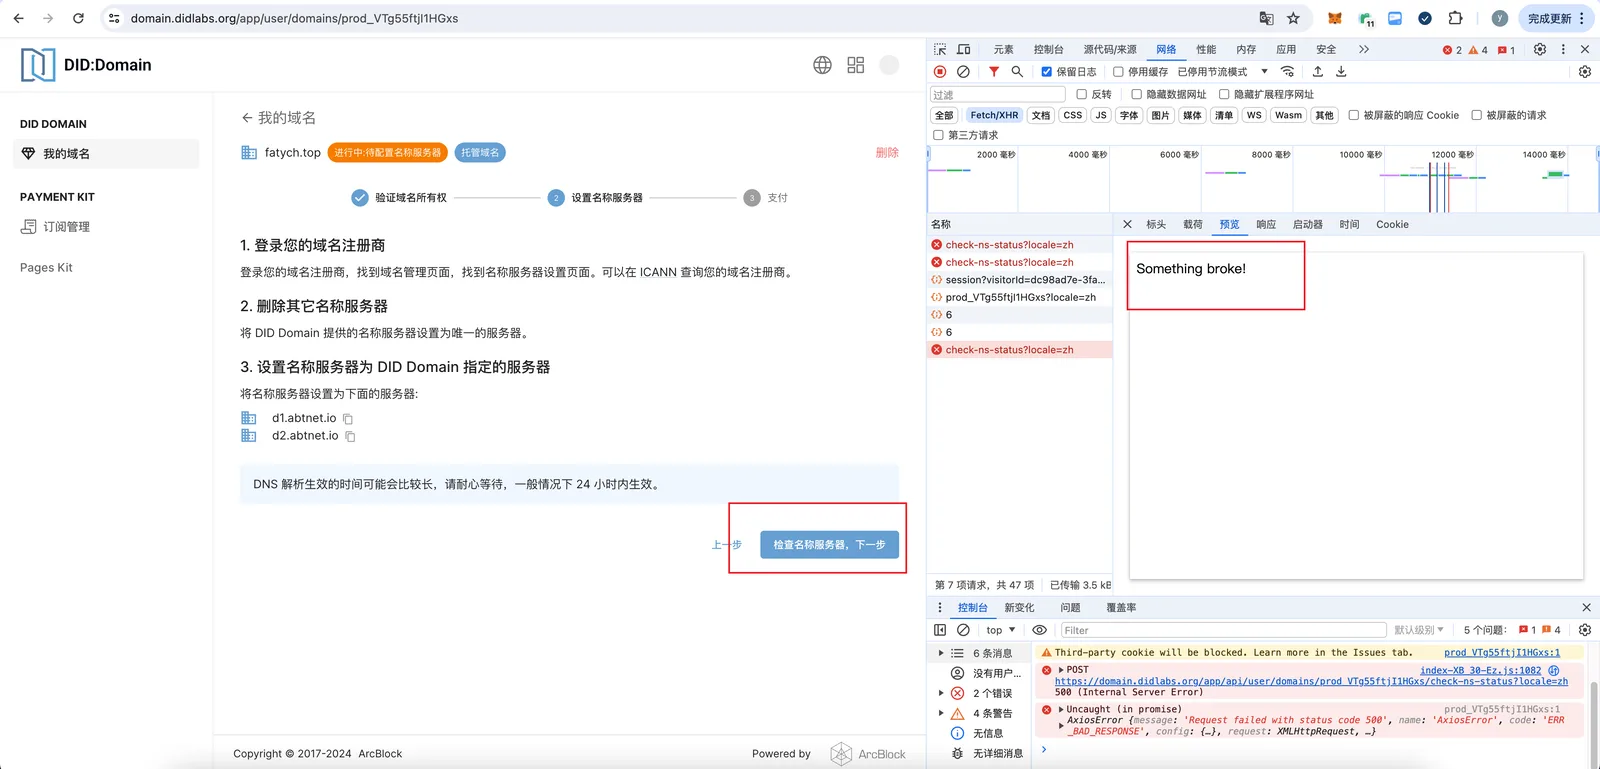Switch to the 元素 DevTools tab

click(x=1004, y=49)
